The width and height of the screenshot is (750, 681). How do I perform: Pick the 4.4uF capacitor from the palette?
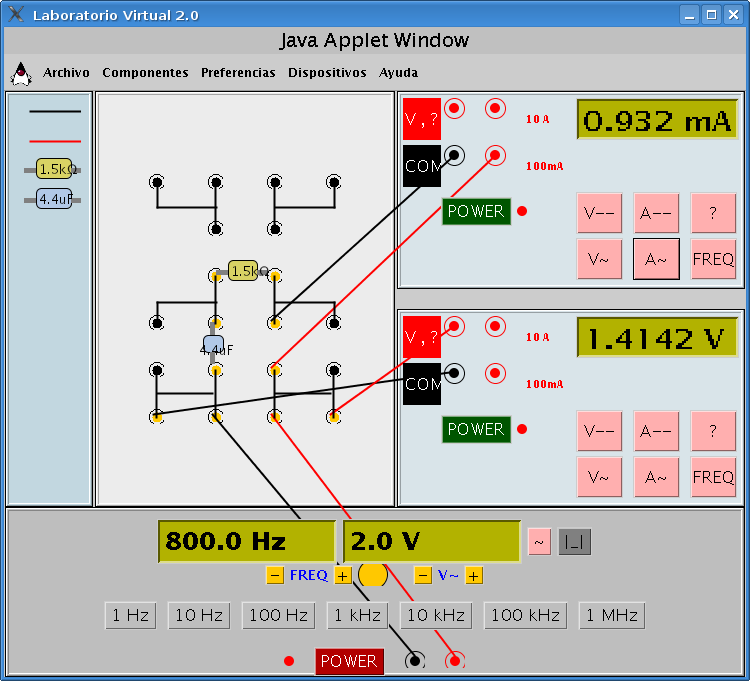[54, 199]
